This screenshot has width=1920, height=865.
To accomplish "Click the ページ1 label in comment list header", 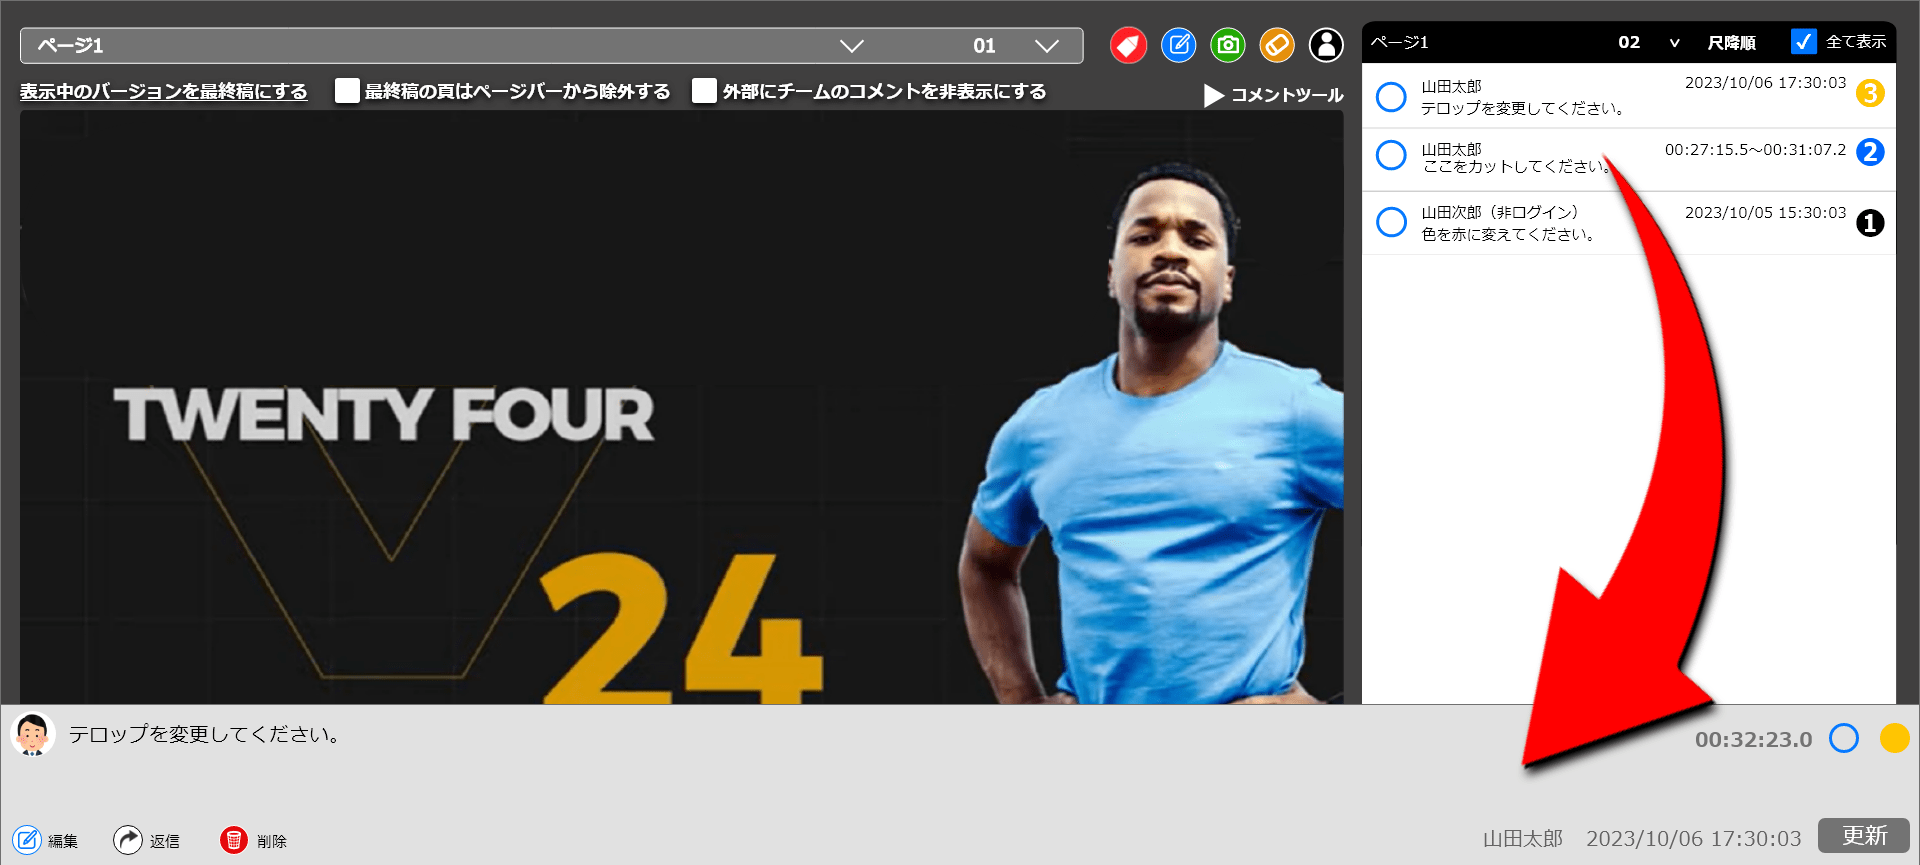I will point(1399,42).
